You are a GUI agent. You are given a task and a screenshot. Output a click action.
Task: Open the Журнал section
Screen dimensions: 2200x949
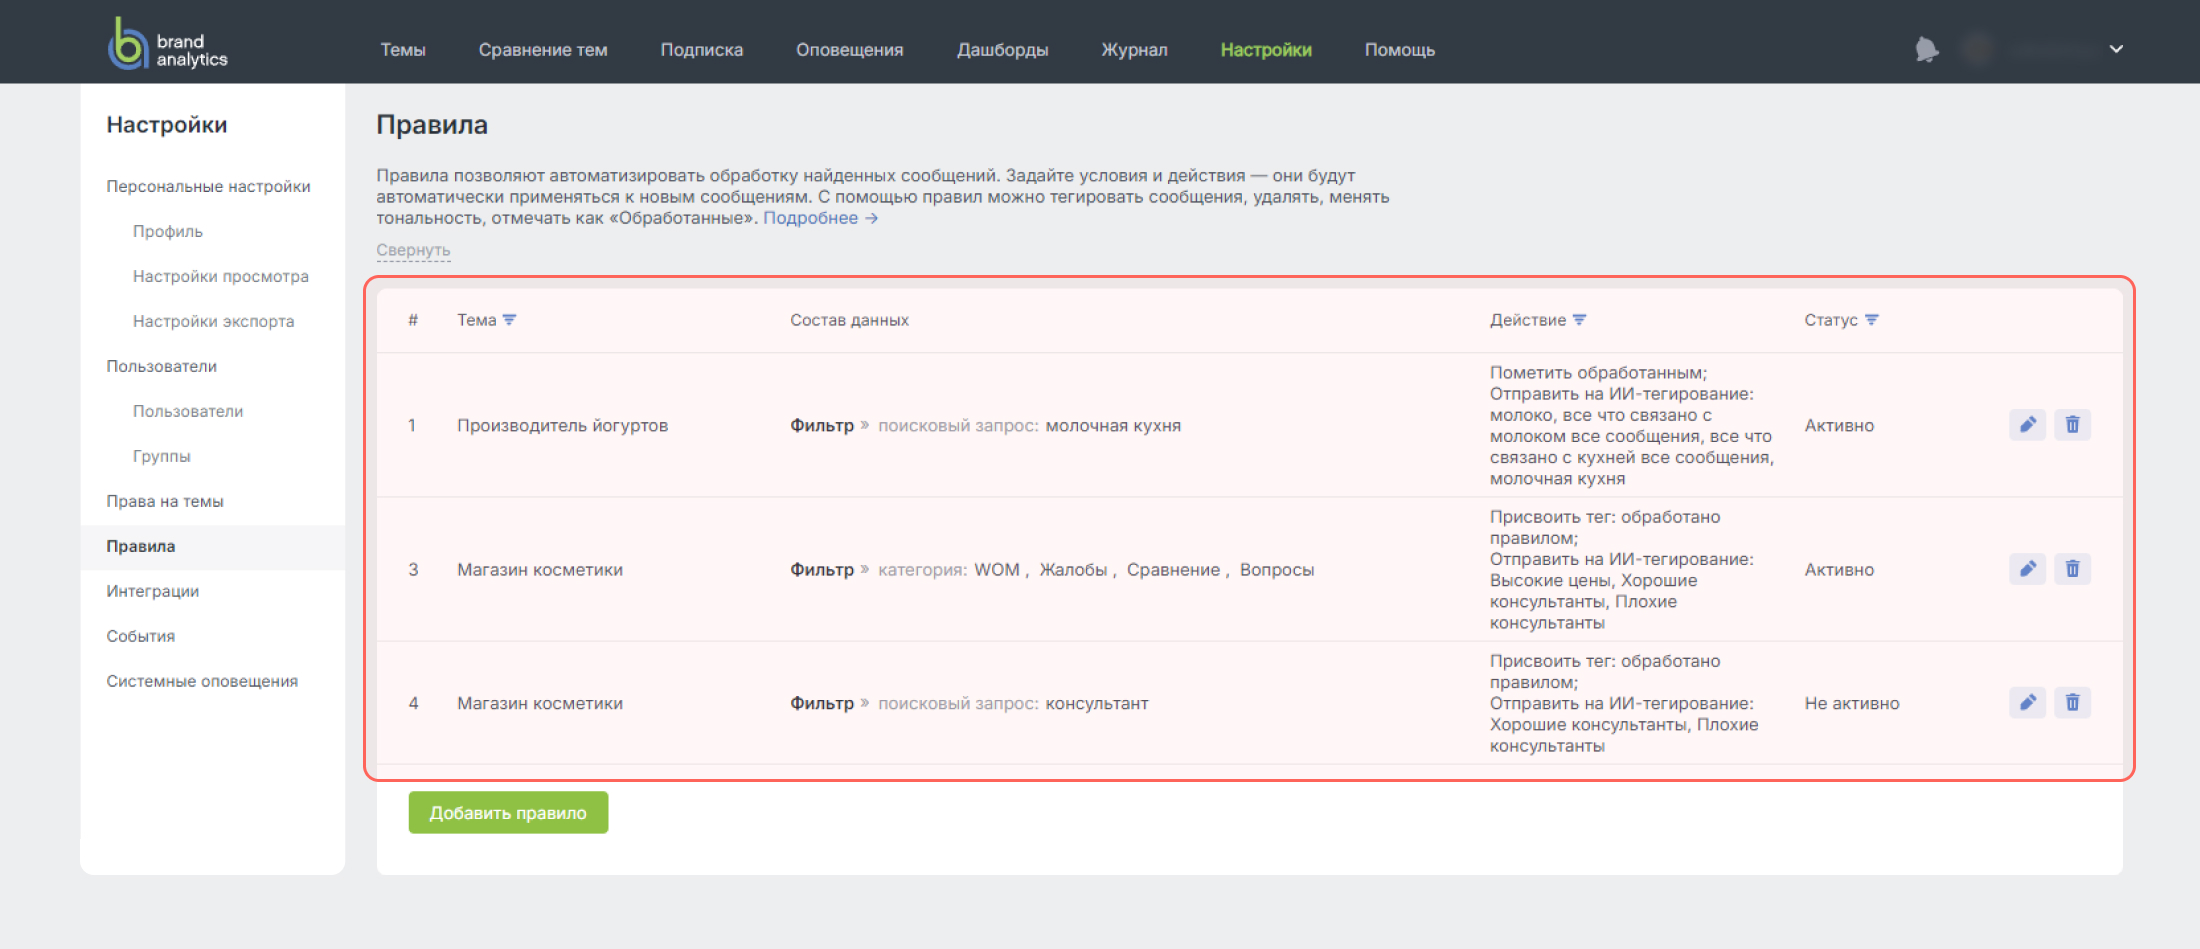(1134, 50)
